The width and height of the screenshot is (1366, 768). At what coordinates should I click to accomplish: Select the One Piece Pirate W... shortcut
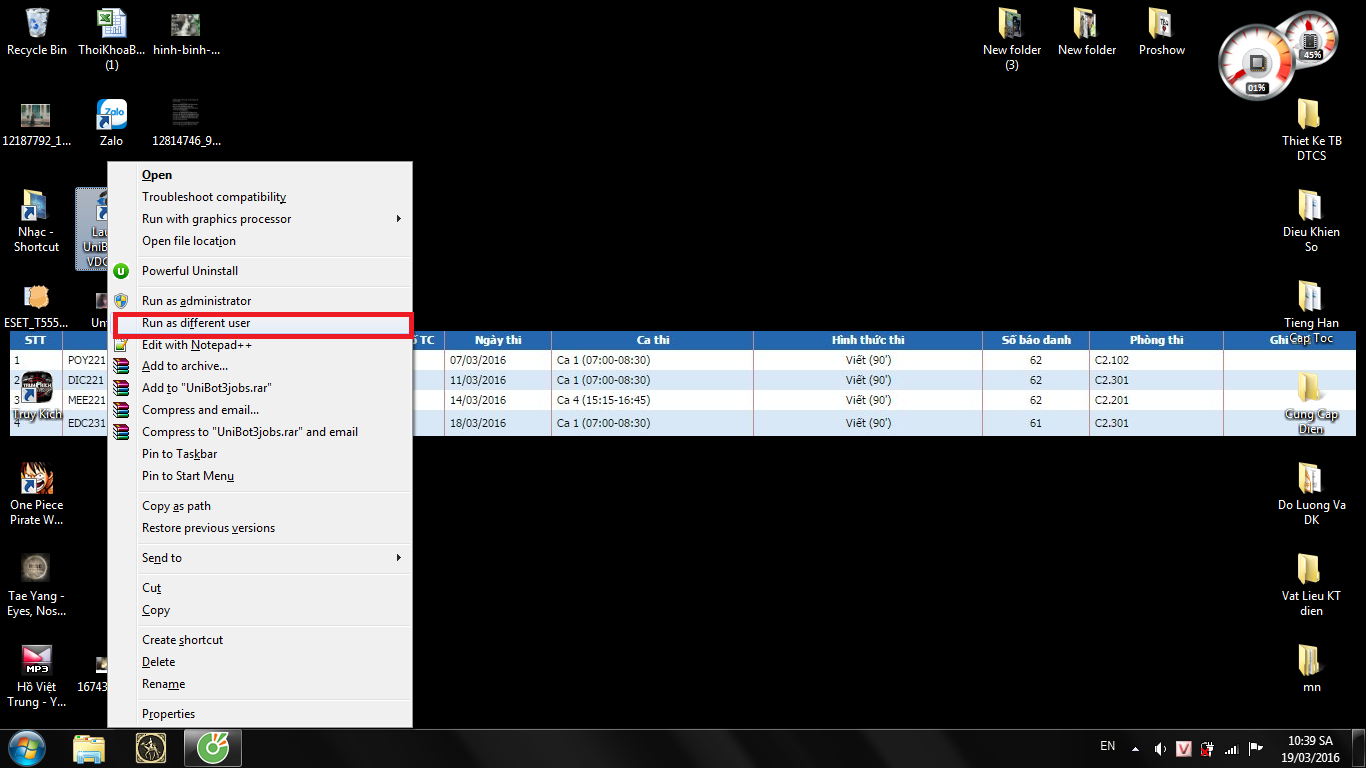coord(37,494)
